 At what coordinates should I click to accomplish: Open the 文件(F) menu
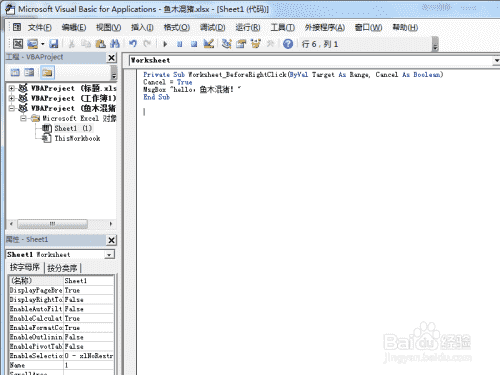40,27
